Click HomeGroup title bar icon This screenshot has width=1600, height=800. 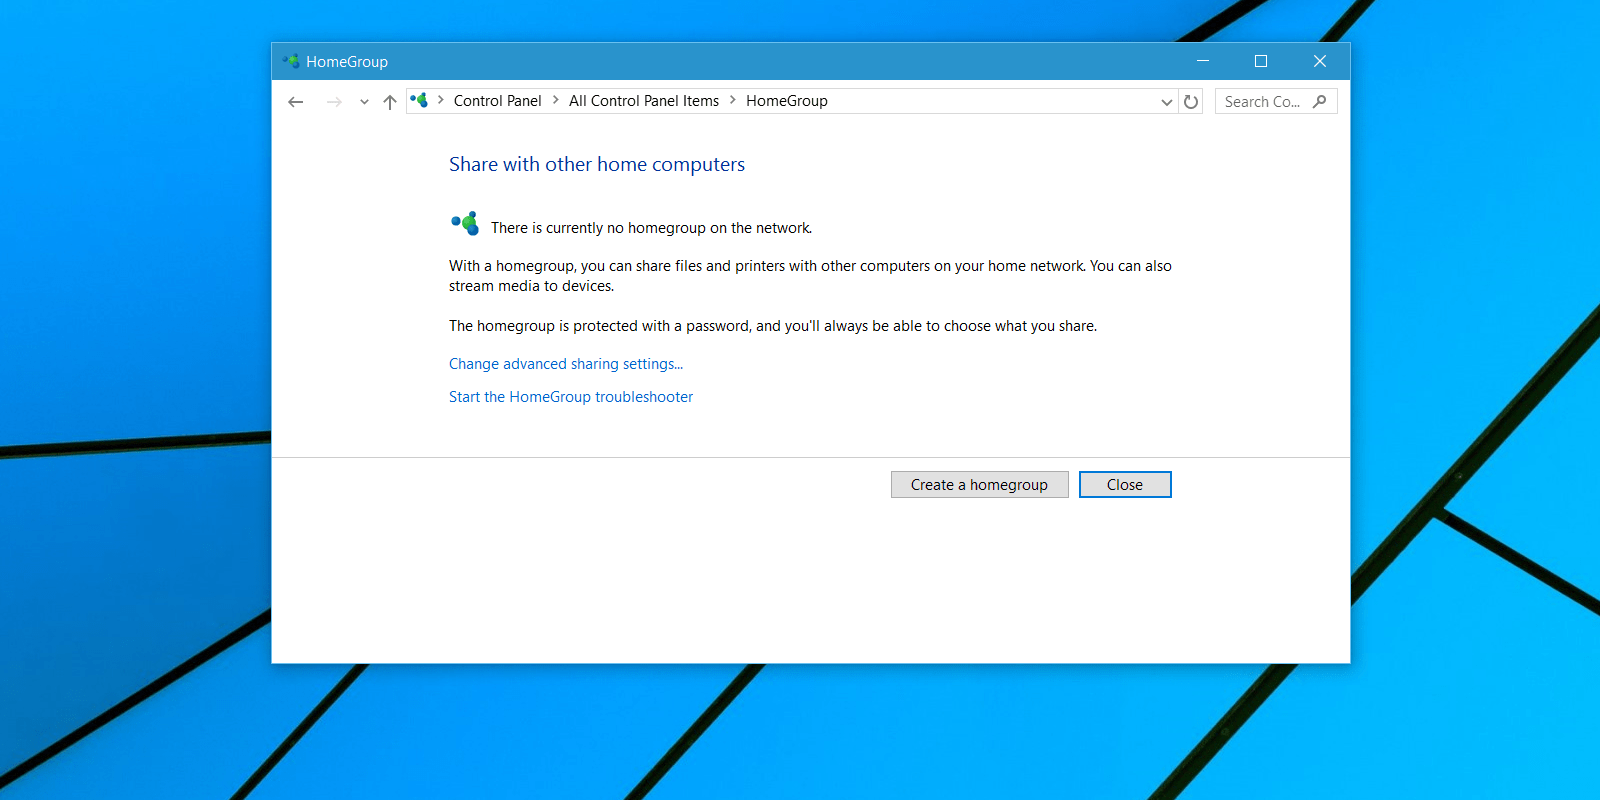tap(291, 61)
